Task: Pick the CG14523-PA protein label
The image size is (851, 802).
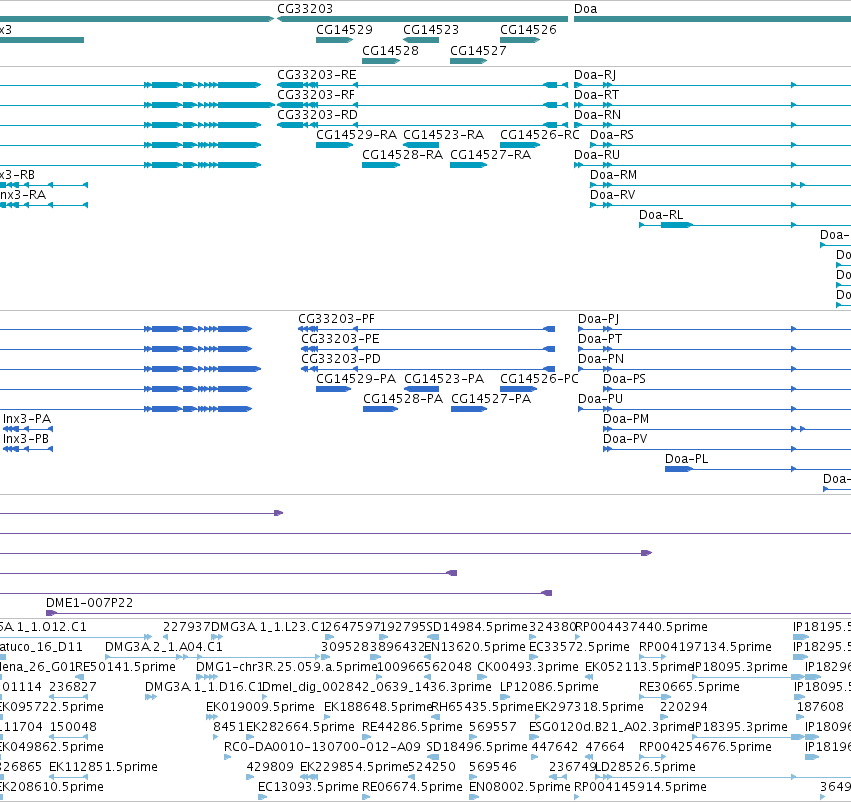Action: coord(444,379)
